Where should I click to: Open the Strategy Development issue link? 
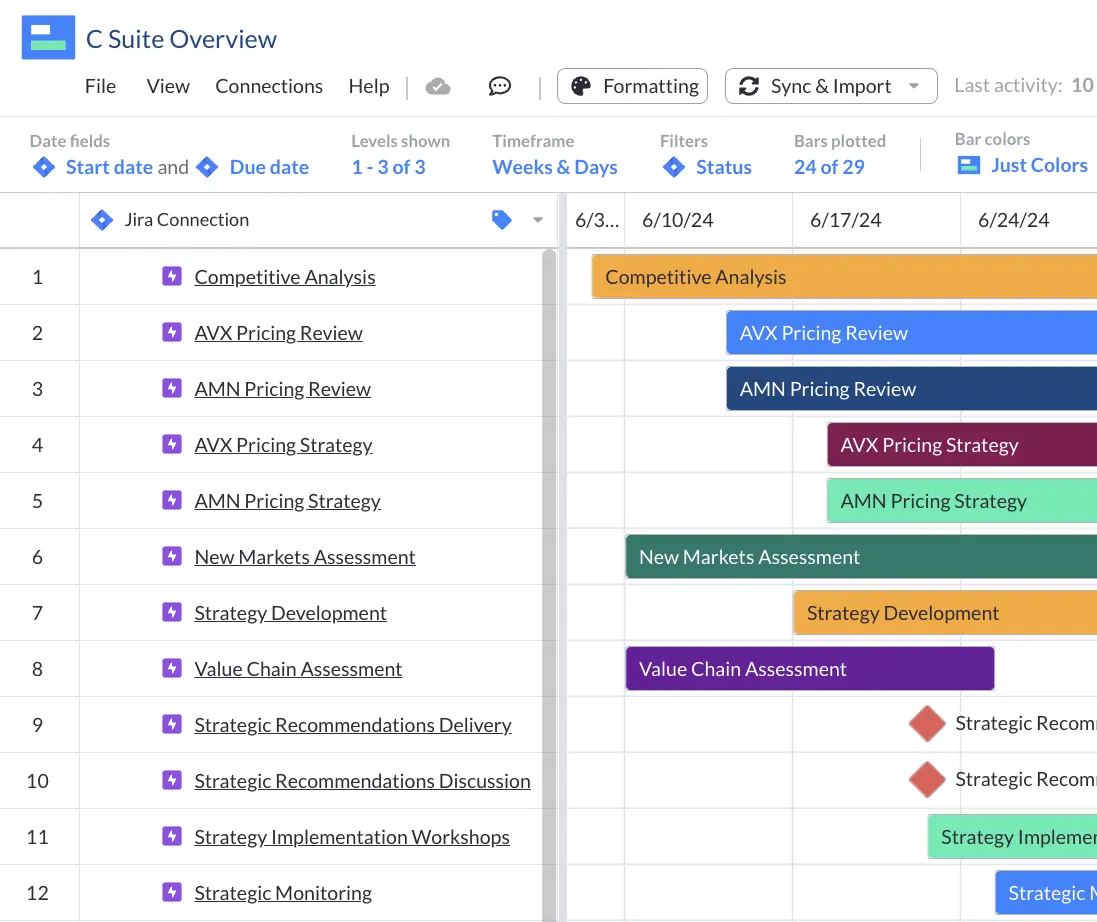[x=290, y=613]
